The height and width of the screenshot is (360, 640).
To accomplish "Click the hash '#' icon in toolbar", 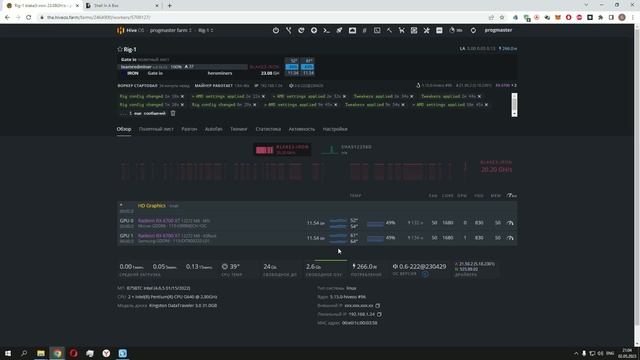I will point(364,30).
